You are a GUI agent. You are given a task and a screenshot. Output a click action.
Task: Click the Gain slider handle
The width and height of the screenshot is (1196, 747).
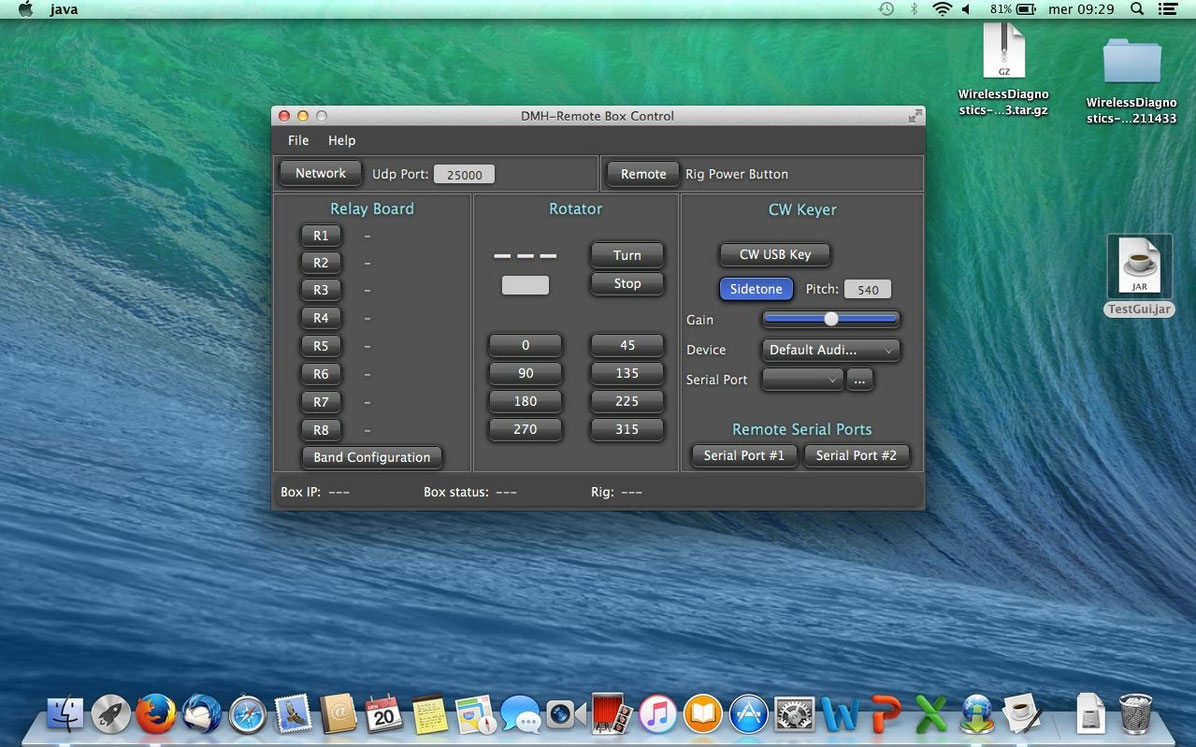(x=830, y=319)
